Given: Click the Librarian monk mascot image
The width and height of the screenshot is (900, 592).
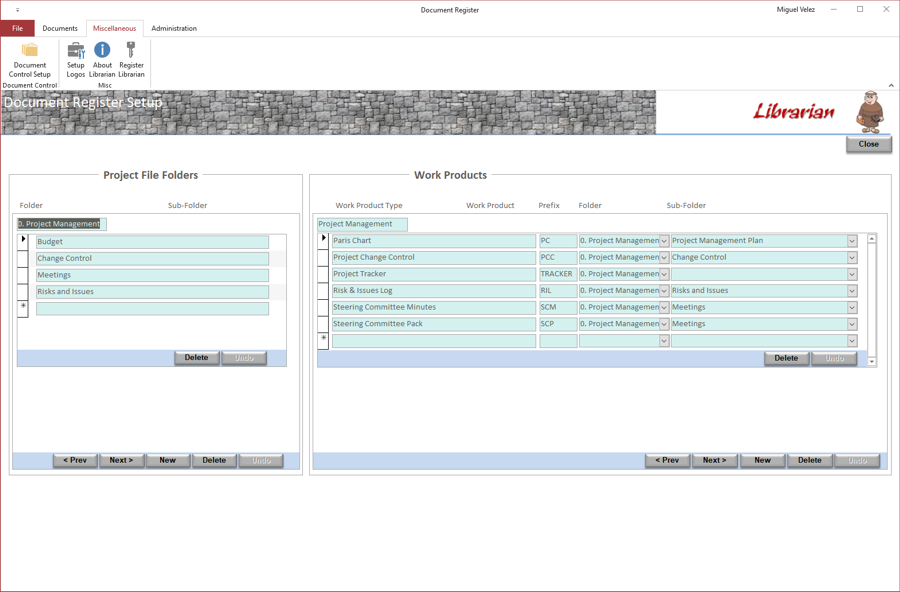Looking at the screenshot, I should tap(870, 112).
